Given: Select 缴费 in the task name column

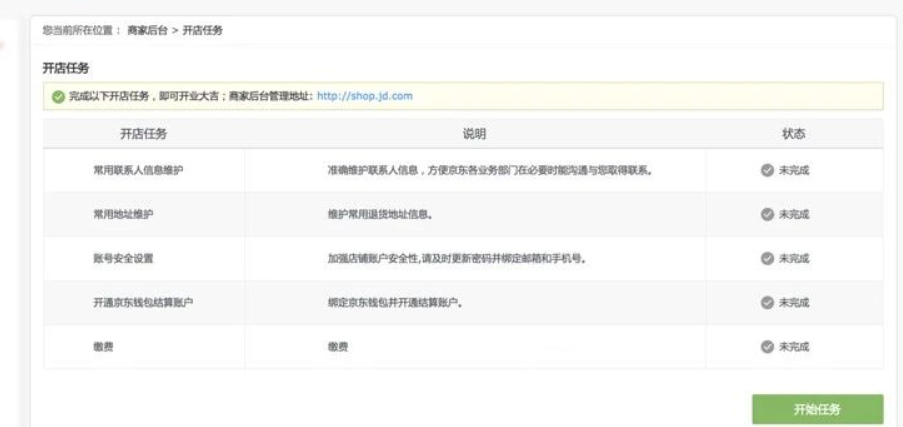Looking at the screenshot, I should [x=103, y=347].
